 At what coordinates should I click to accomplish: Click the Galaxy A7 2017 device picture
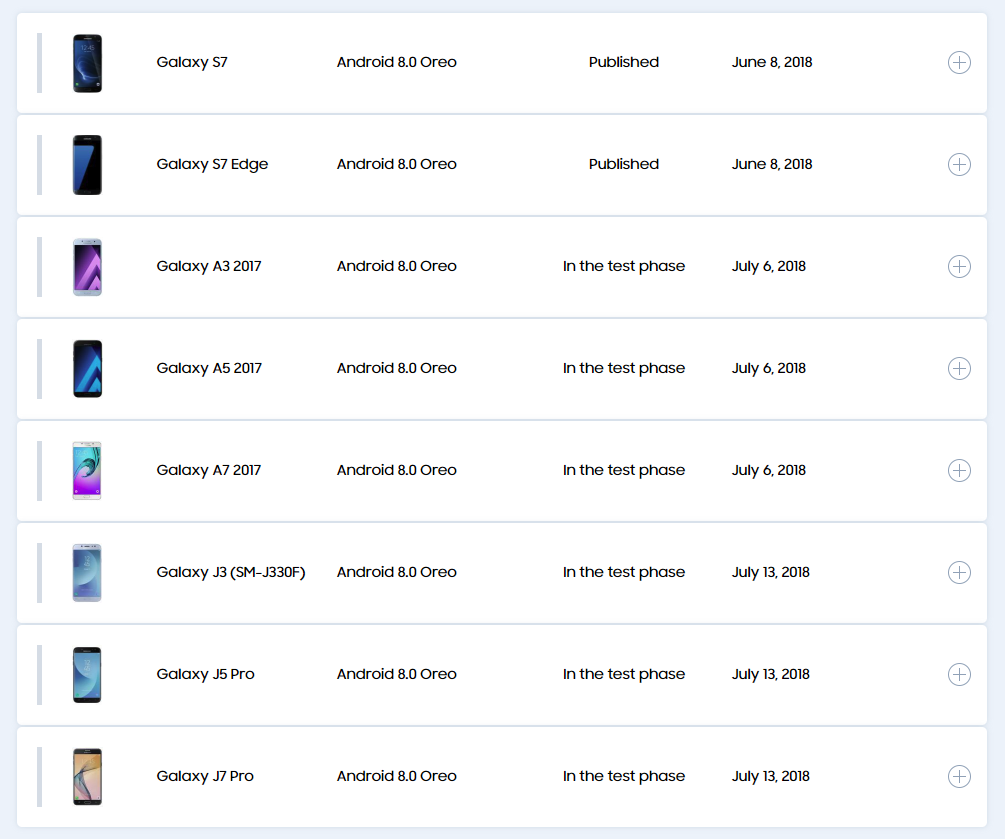[87, 471]
